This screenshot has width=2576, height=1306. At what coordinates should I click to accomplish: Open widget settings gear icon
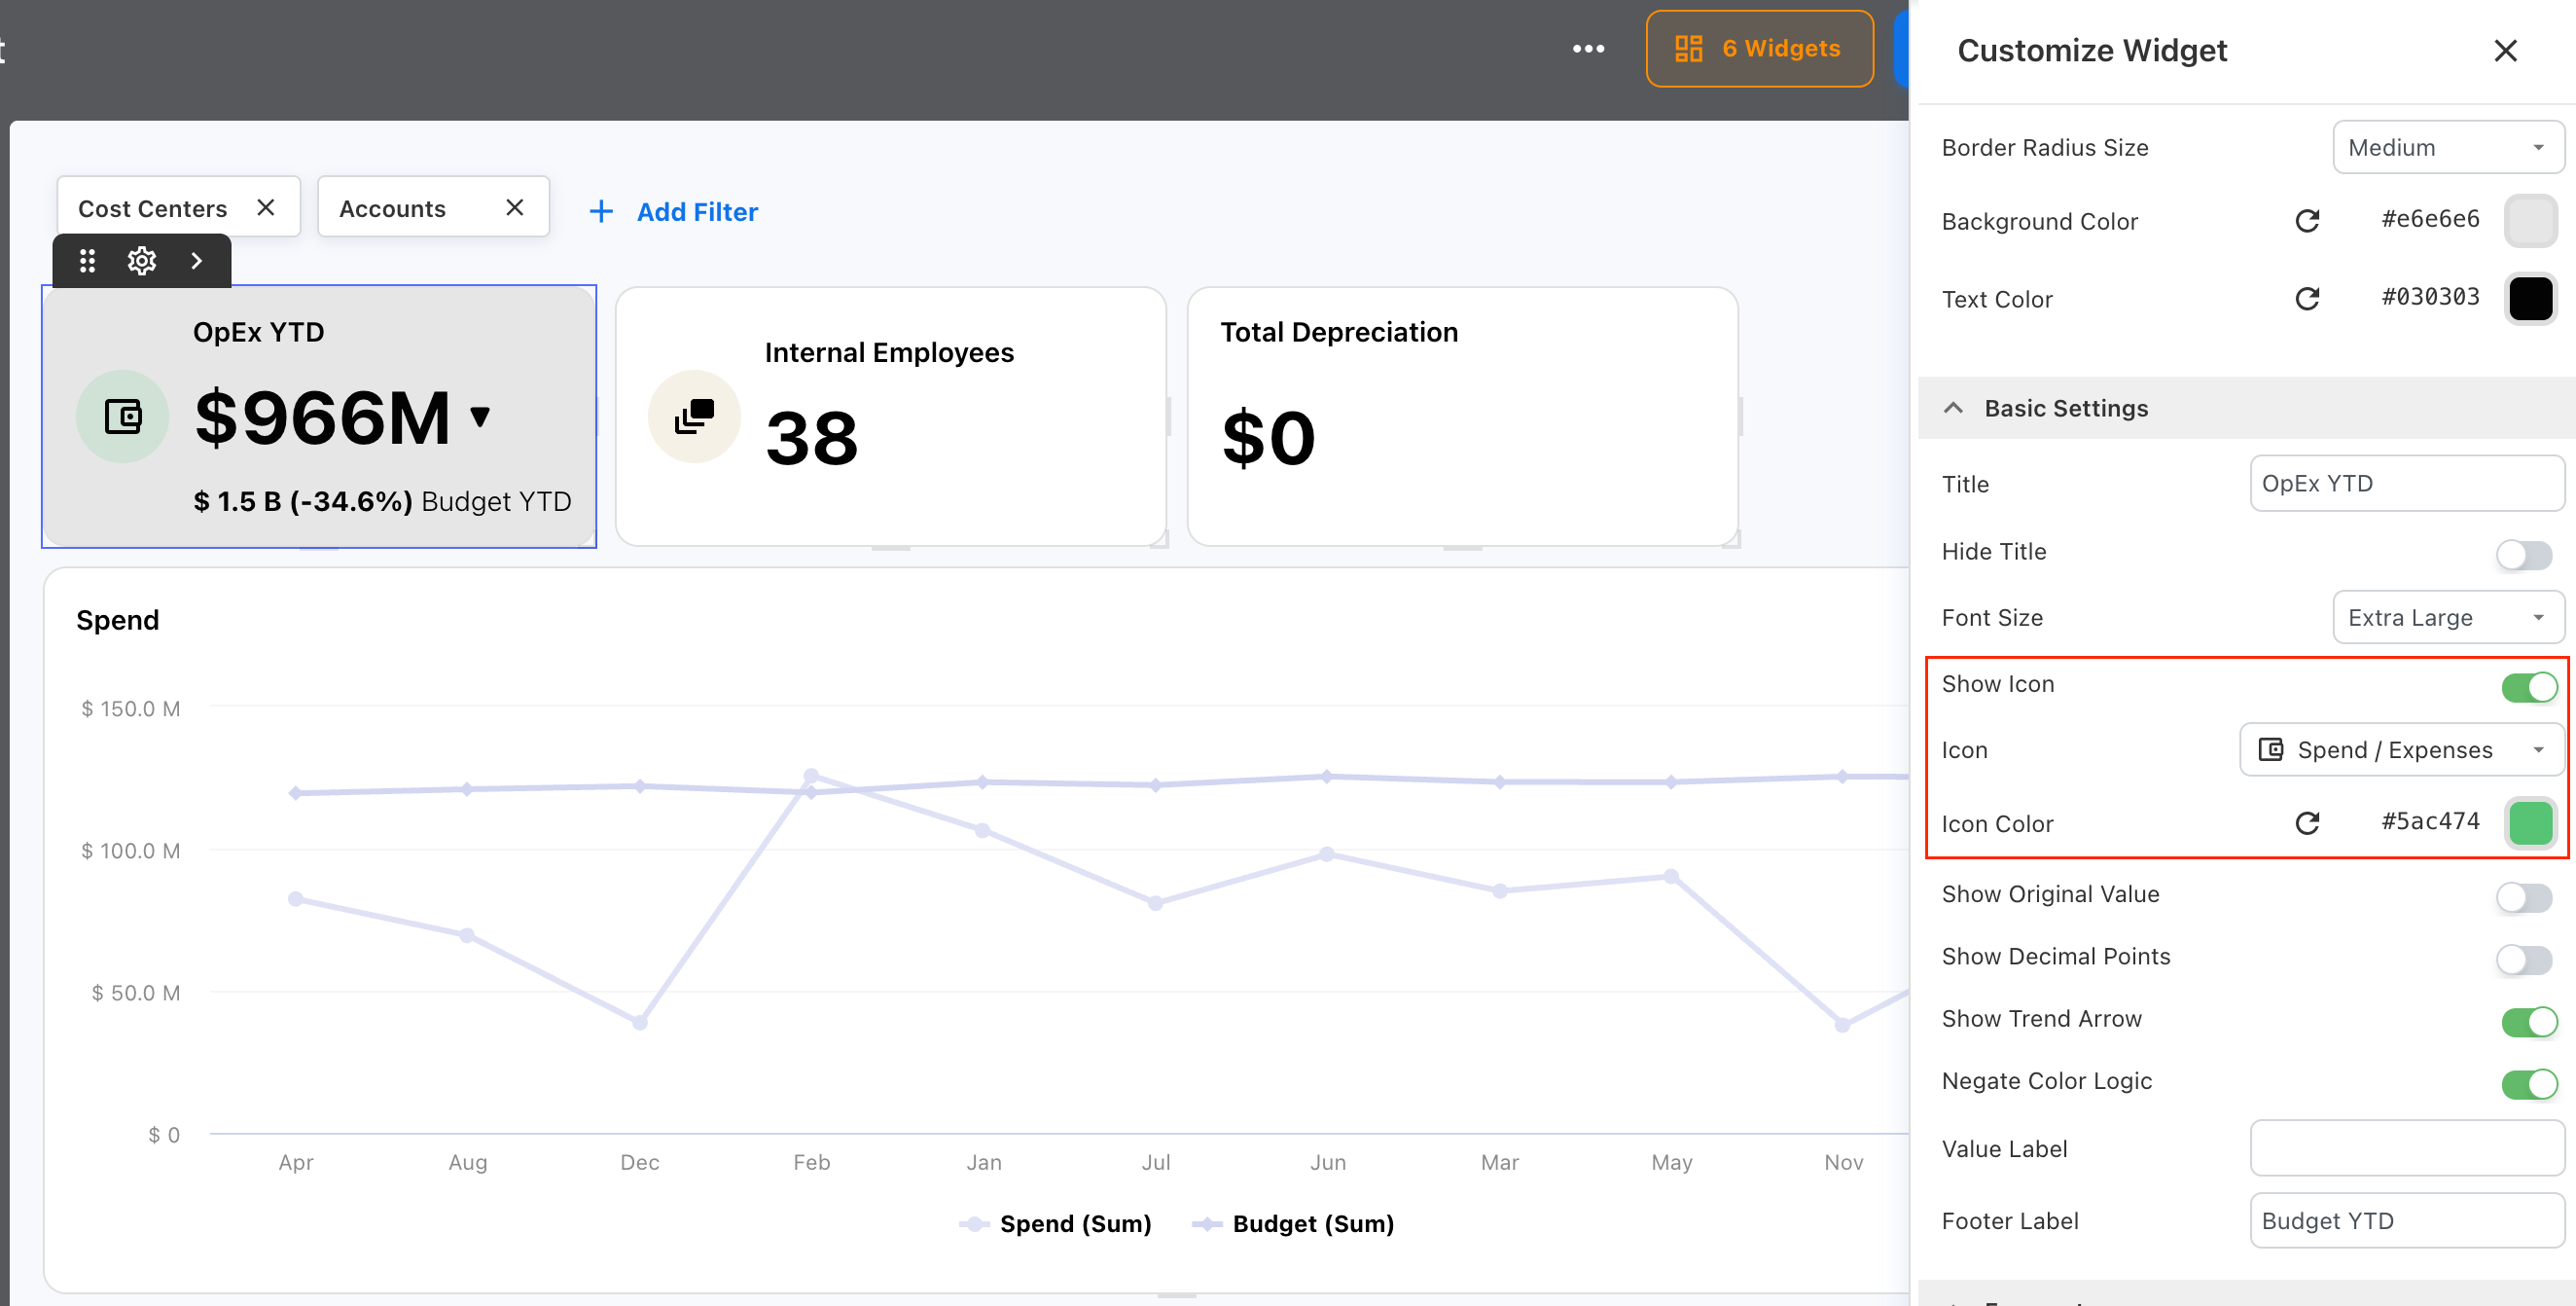click(x=142, y=261)
